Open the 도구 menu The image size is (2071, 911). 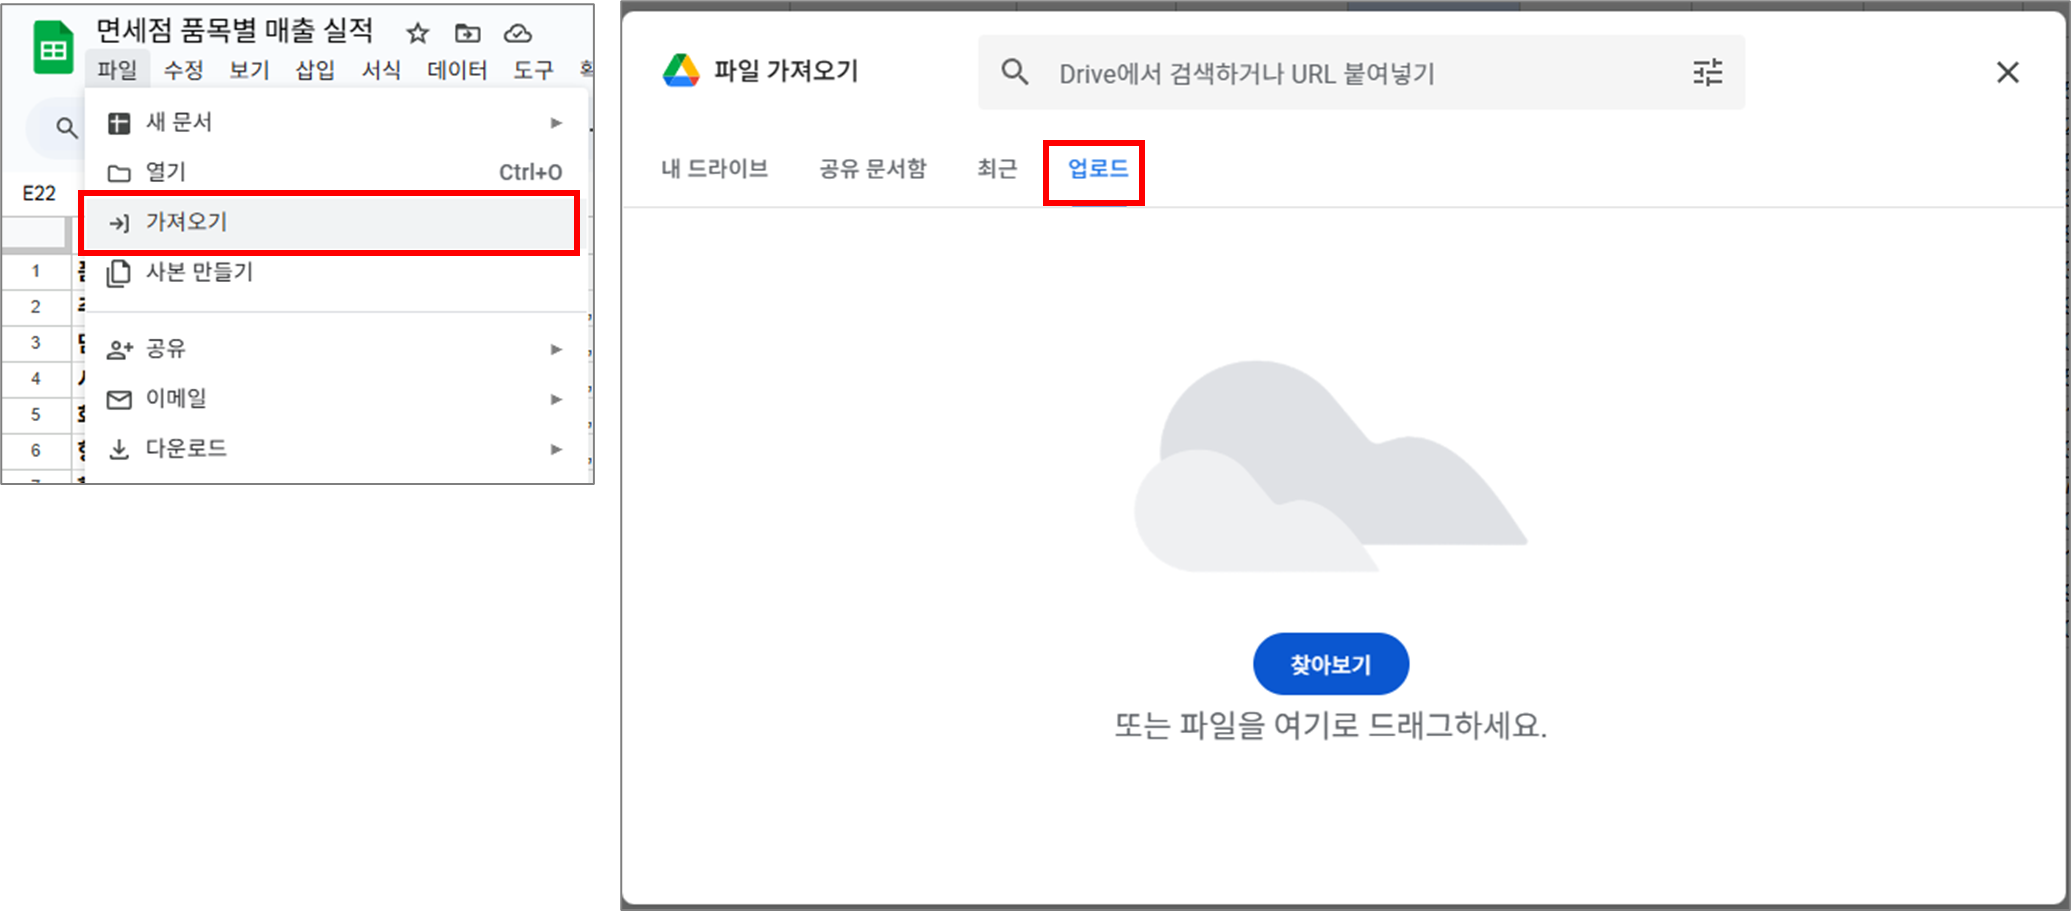[x=533, y=70]
